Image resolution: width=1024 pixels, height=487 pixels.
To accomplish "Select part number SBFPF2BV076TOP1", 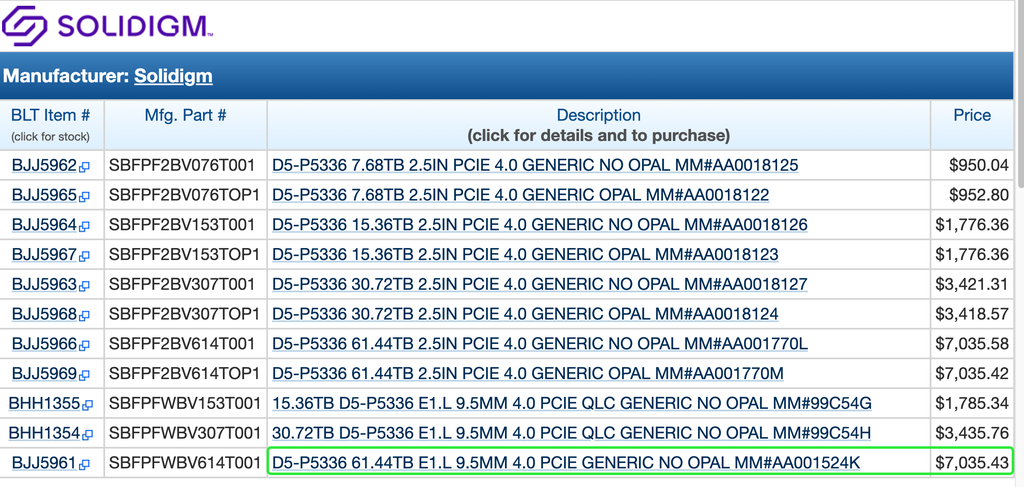I will pos(184,195).
